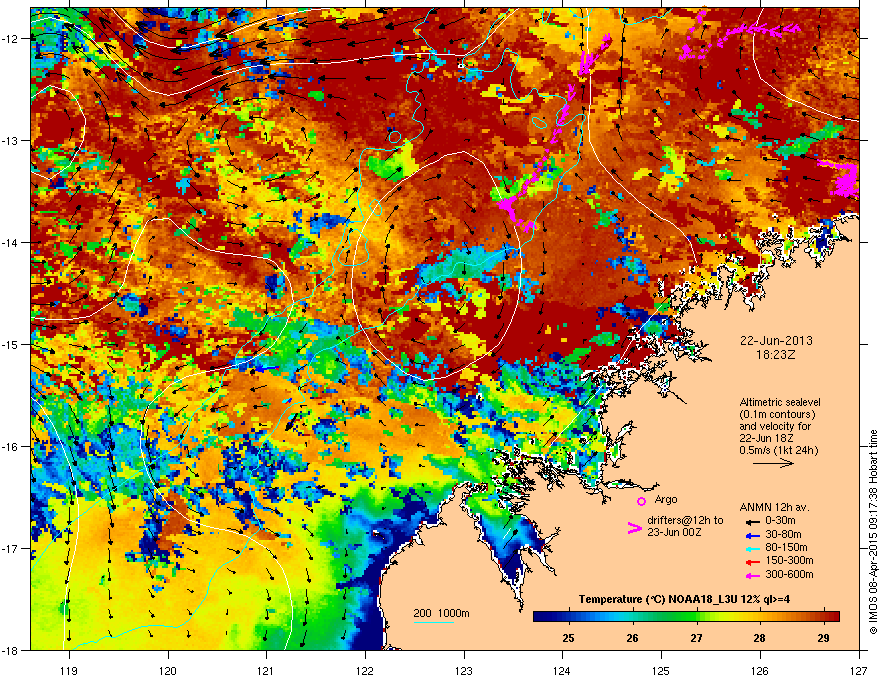Click the 'Altimetric sealevel' caption line

pos(780,402)
